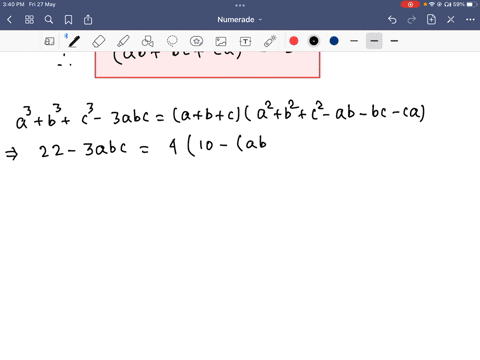
Task: Open the search magnifier
Action: (x=49, y=20)
